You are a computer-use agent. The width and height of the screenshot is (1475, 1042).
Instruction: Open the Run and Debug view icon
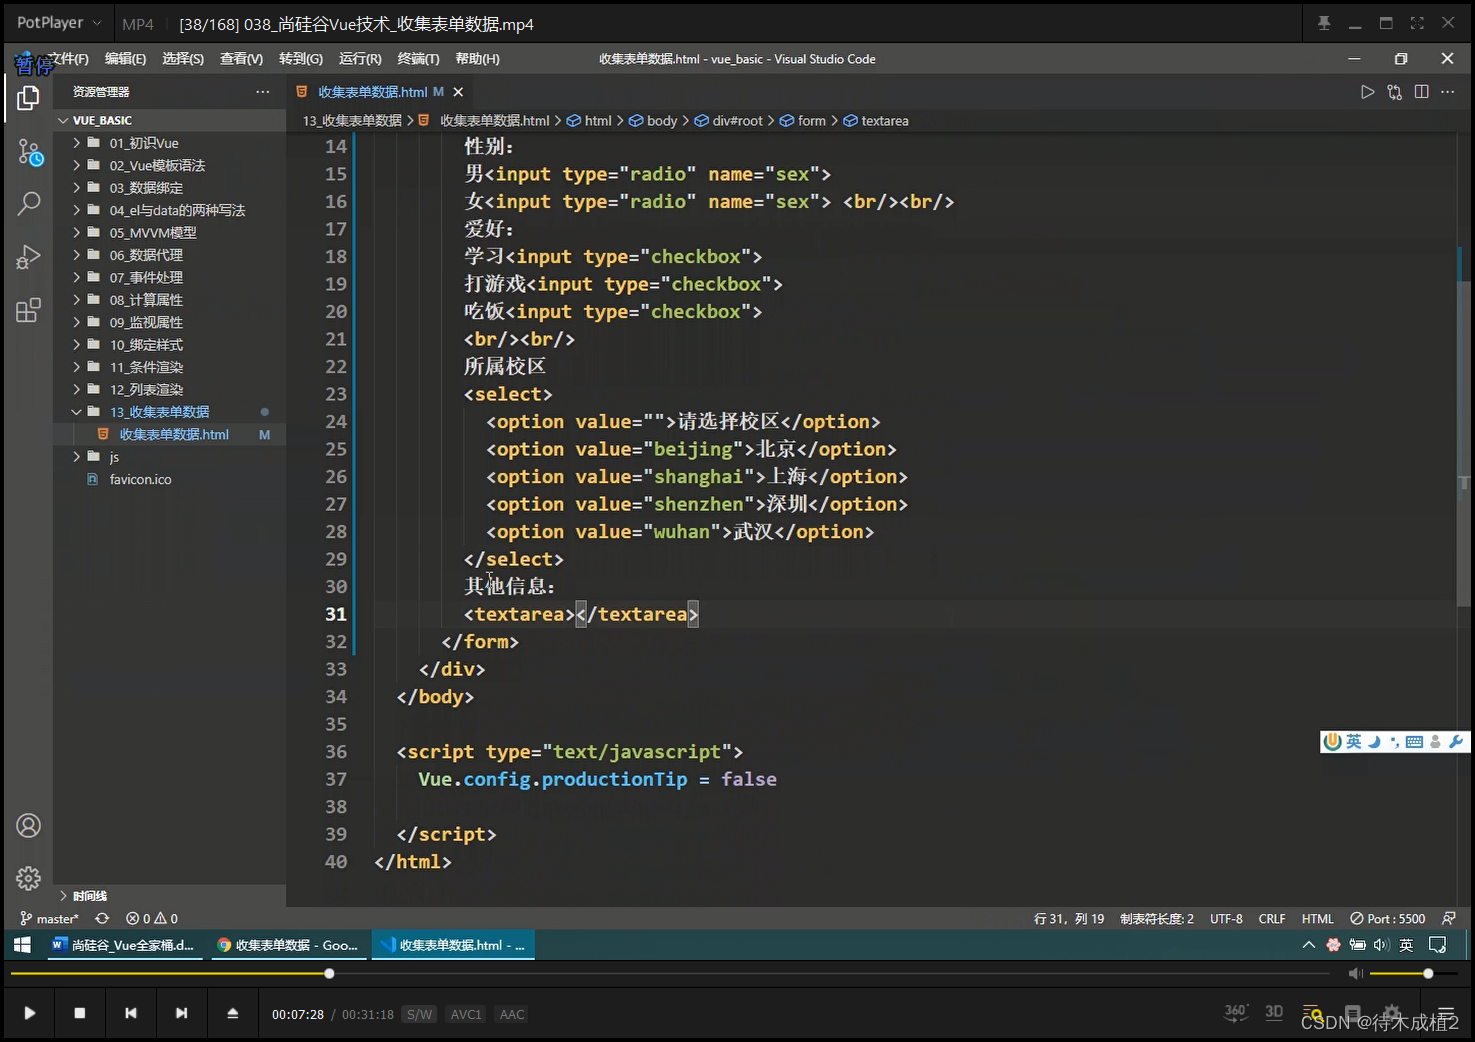tap(28, 257)
